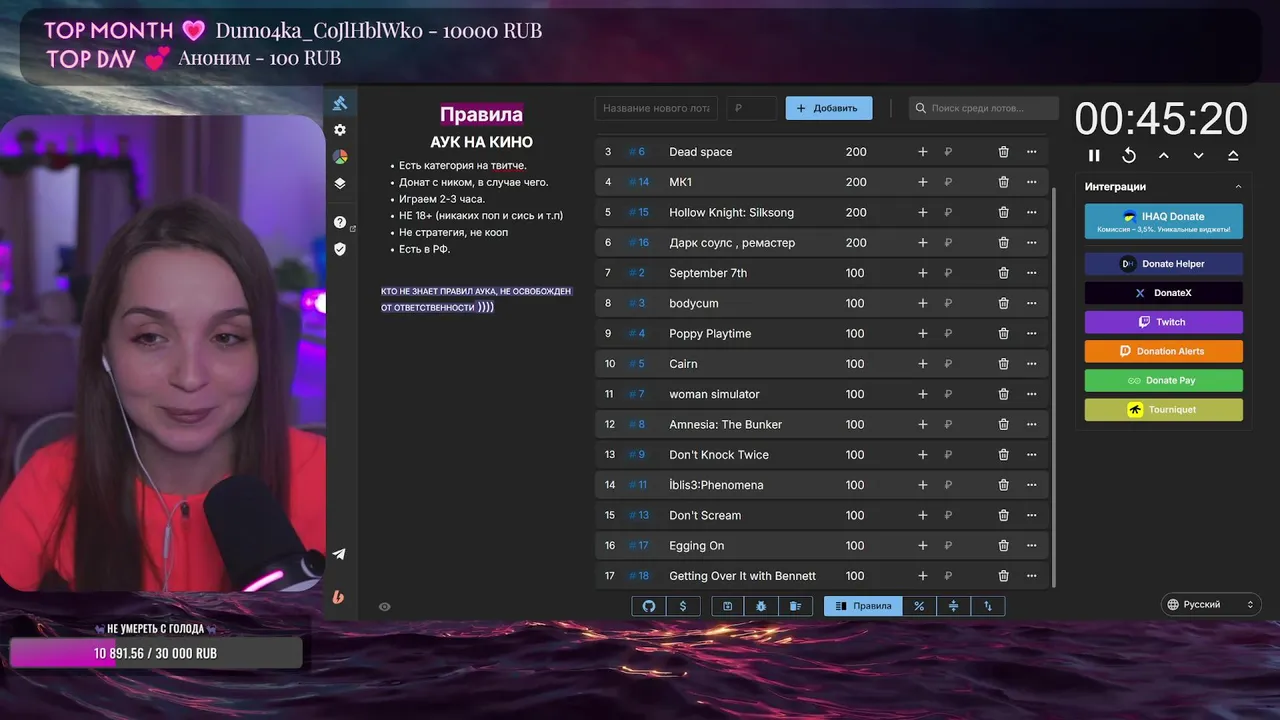Open the help question mark icon
1280x720 pixels.
[340, 222]
